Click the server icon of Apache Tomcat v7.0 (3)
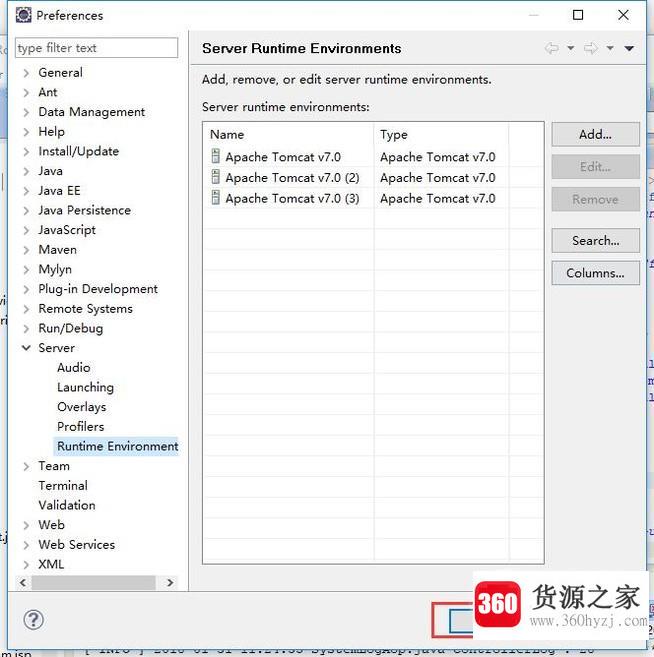The width and height of the screenshot is (654, 657). [x=215, y=198]
